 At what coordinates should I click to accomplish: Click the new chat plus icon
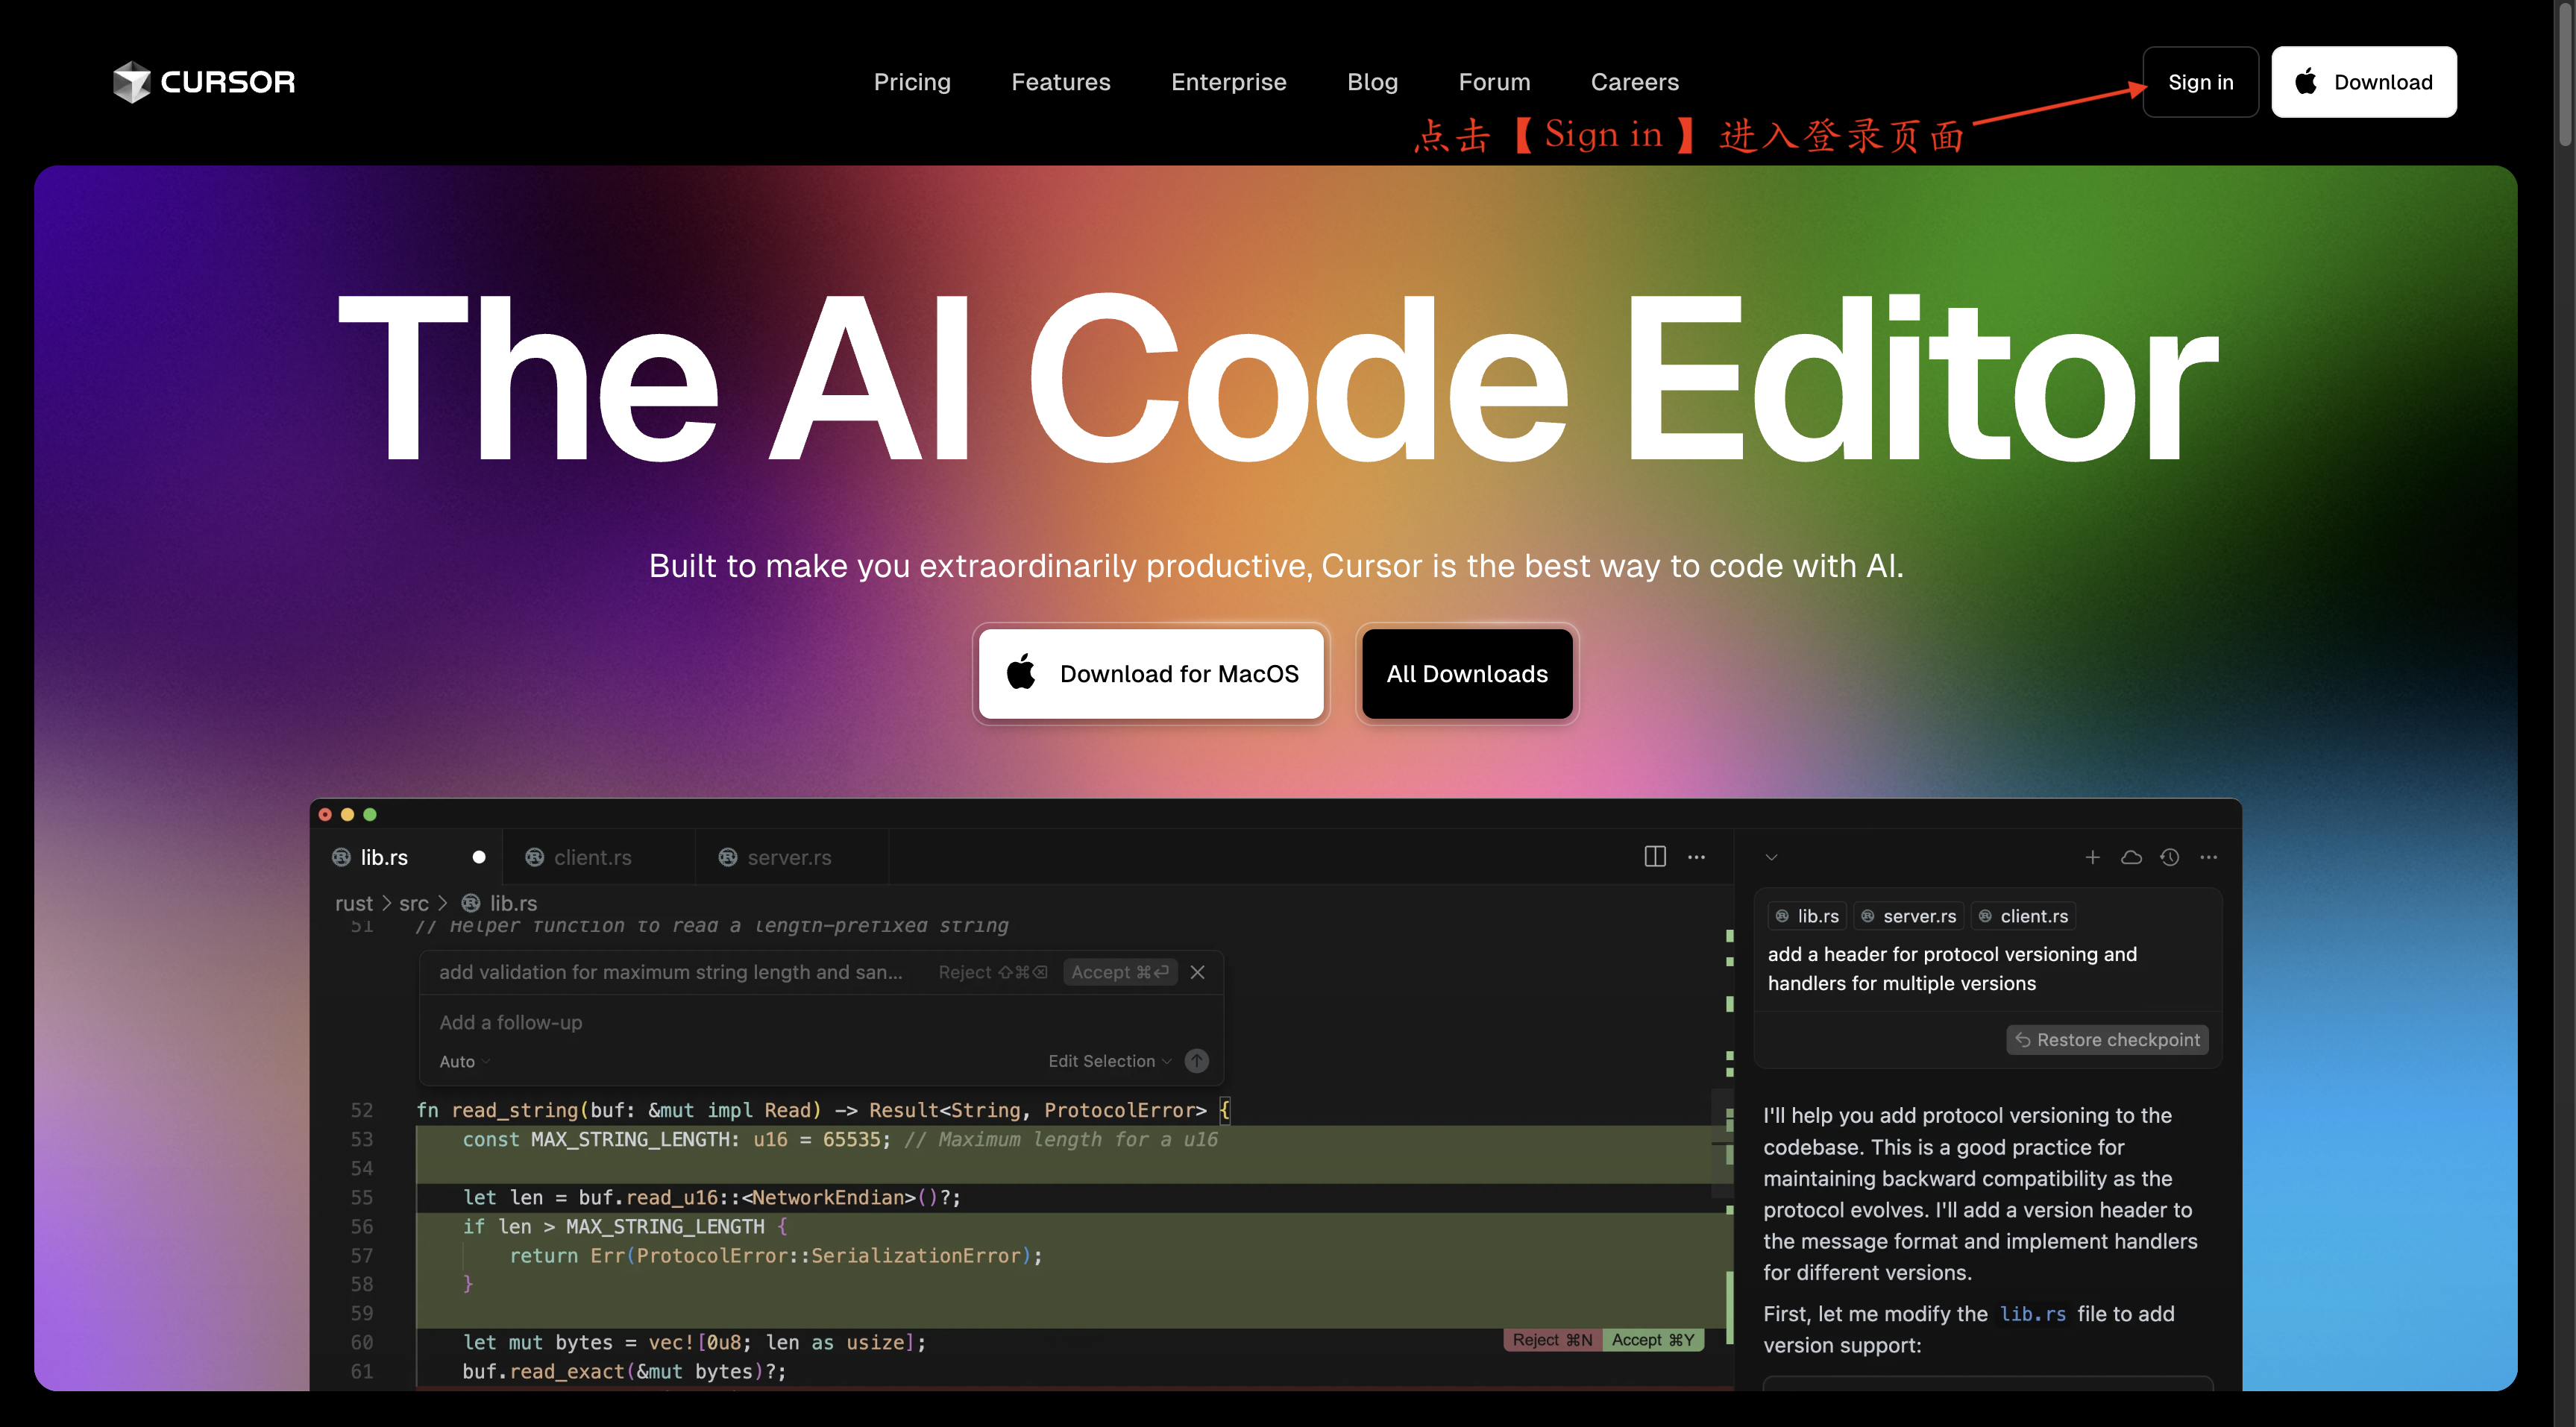(x=2092, y=857)
